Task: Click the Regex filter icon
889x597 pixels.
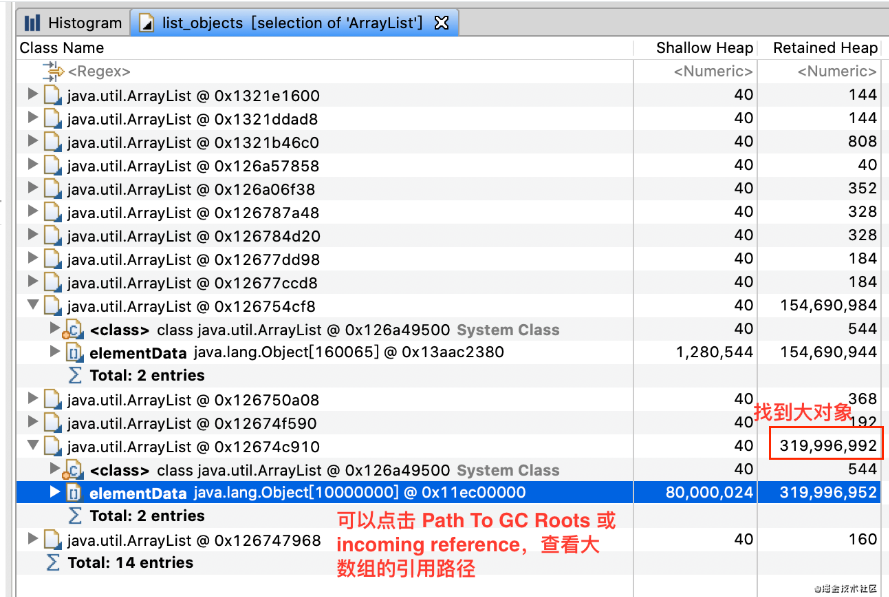Action: point(52,71)
